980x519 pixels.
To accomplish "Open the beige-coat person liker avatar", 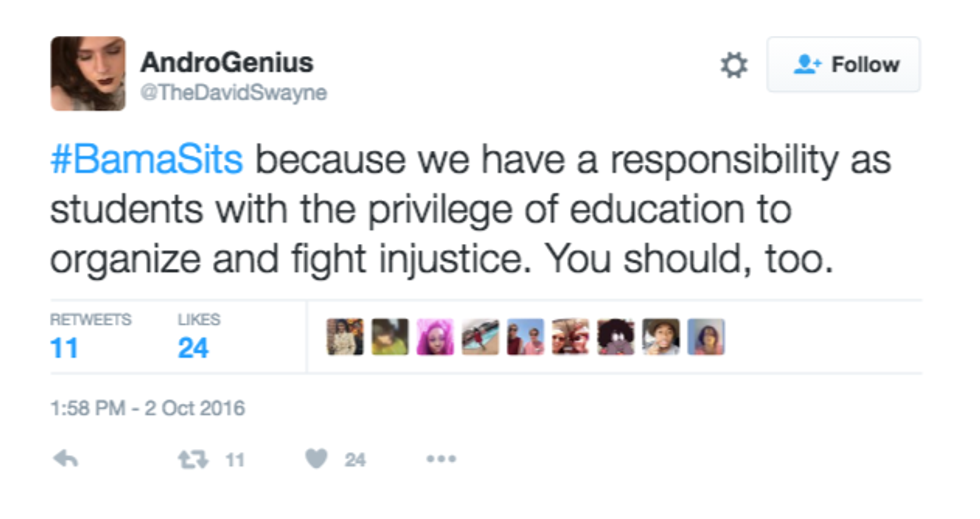I will (345, 337).
